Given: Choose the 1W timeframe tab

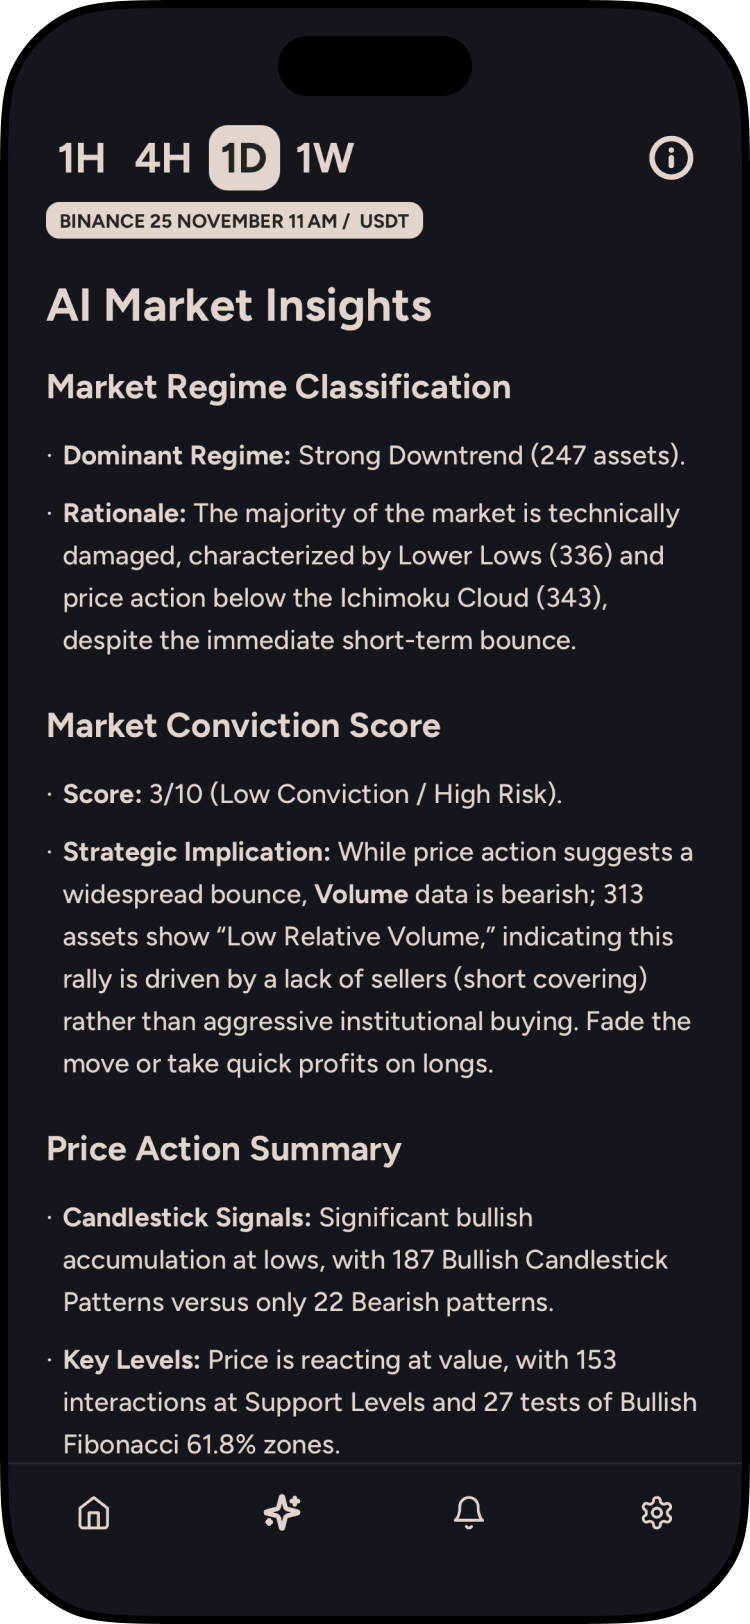Looking at the screenshot, I should click(325, 158).
